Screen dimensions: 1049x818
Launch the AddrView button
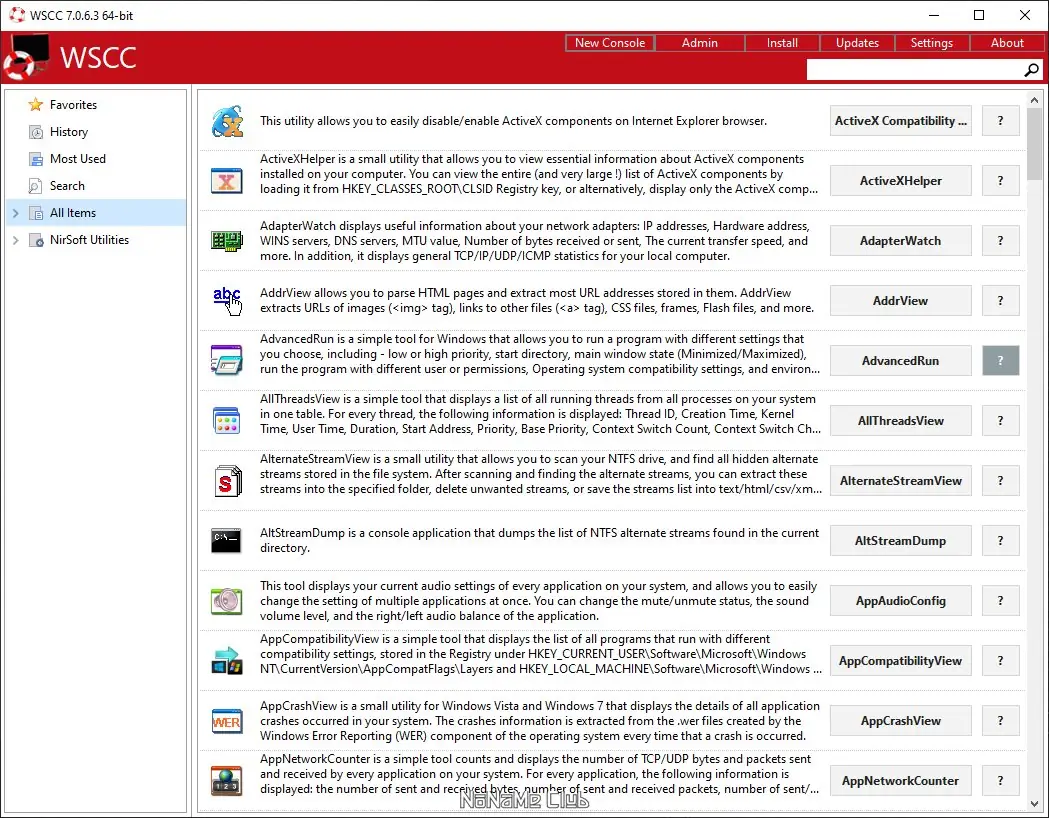click(x=900, y=301)
